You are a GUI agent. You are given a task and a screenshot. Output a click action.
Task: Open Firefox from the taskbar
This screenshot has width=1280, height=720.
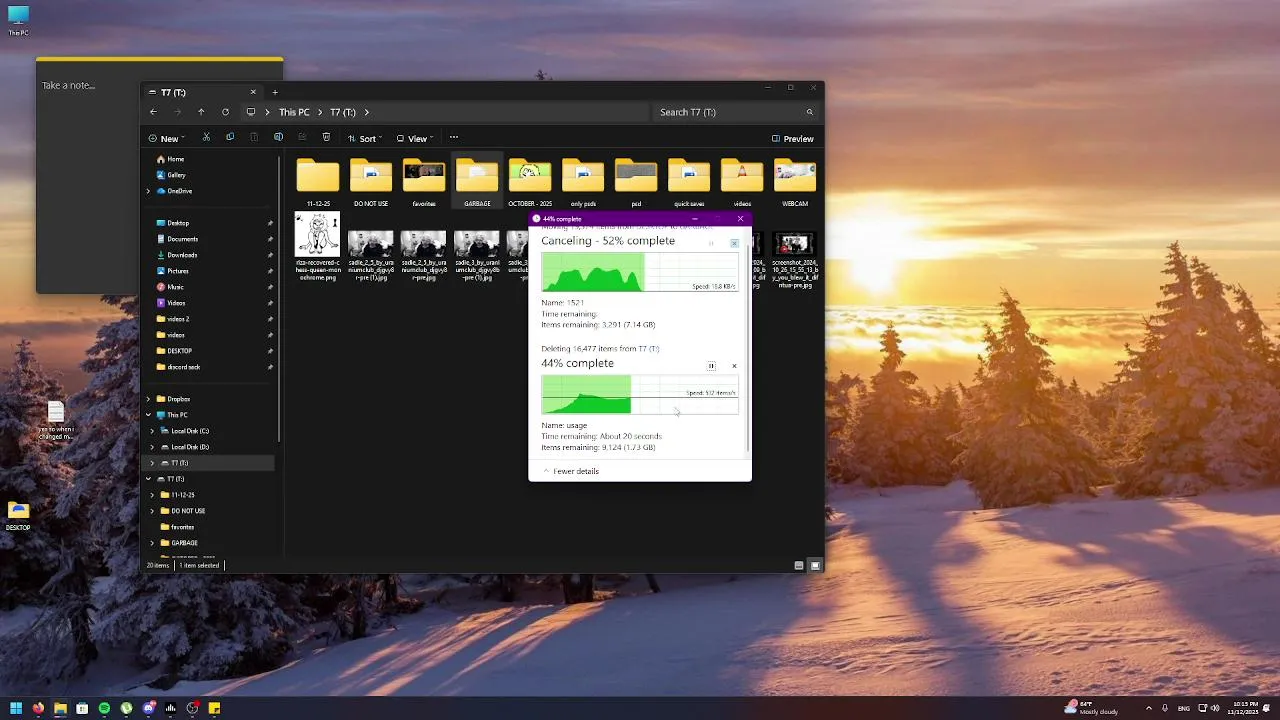pos(38,708)
